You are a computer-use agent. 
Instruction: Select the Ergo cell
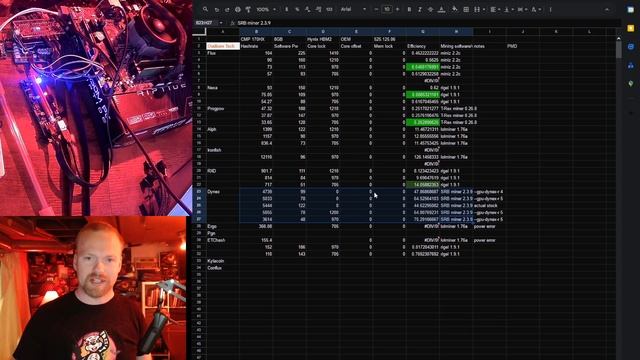(x=223, y=226)
